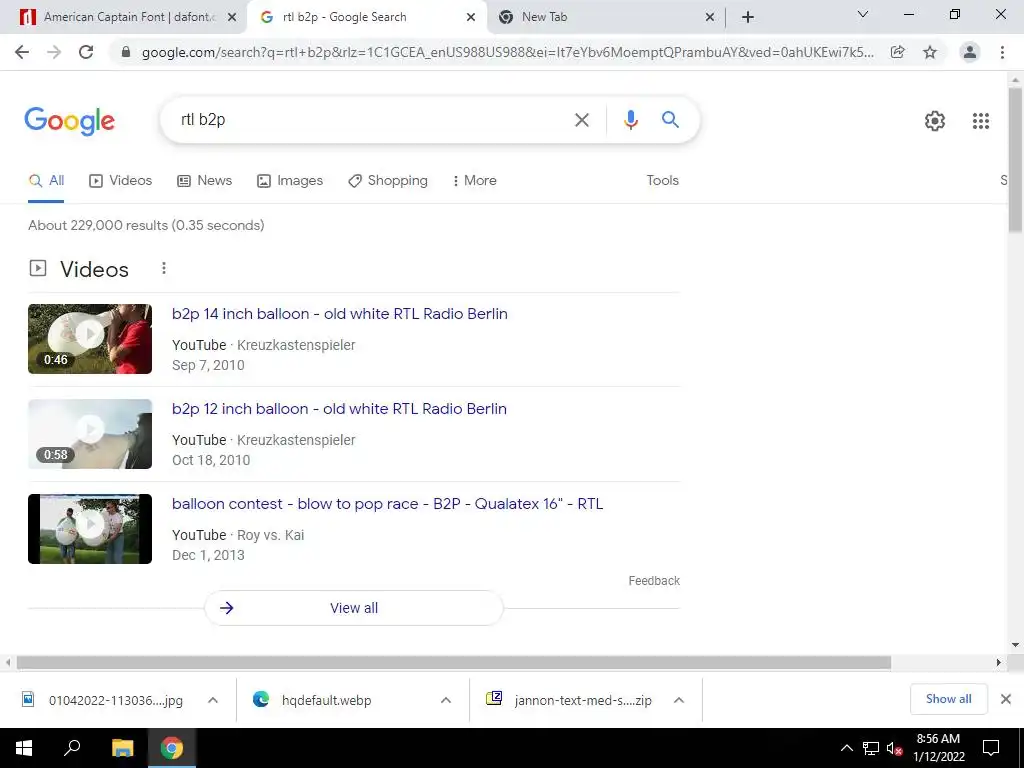Start voice search with the microphone icon
Screen dimensions: 1024x768
click(x=630, y=120)
